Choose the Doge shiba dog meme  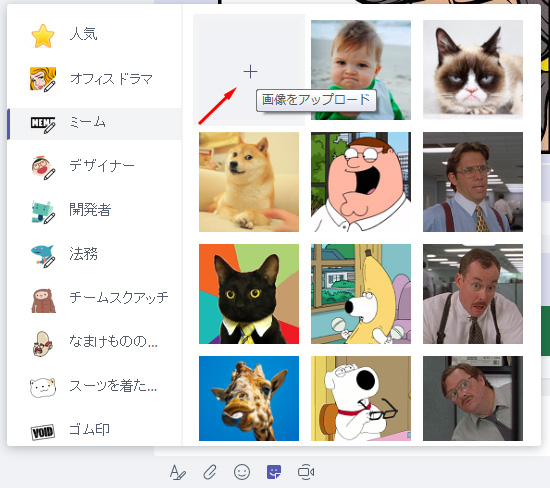(x=249, y=182)
